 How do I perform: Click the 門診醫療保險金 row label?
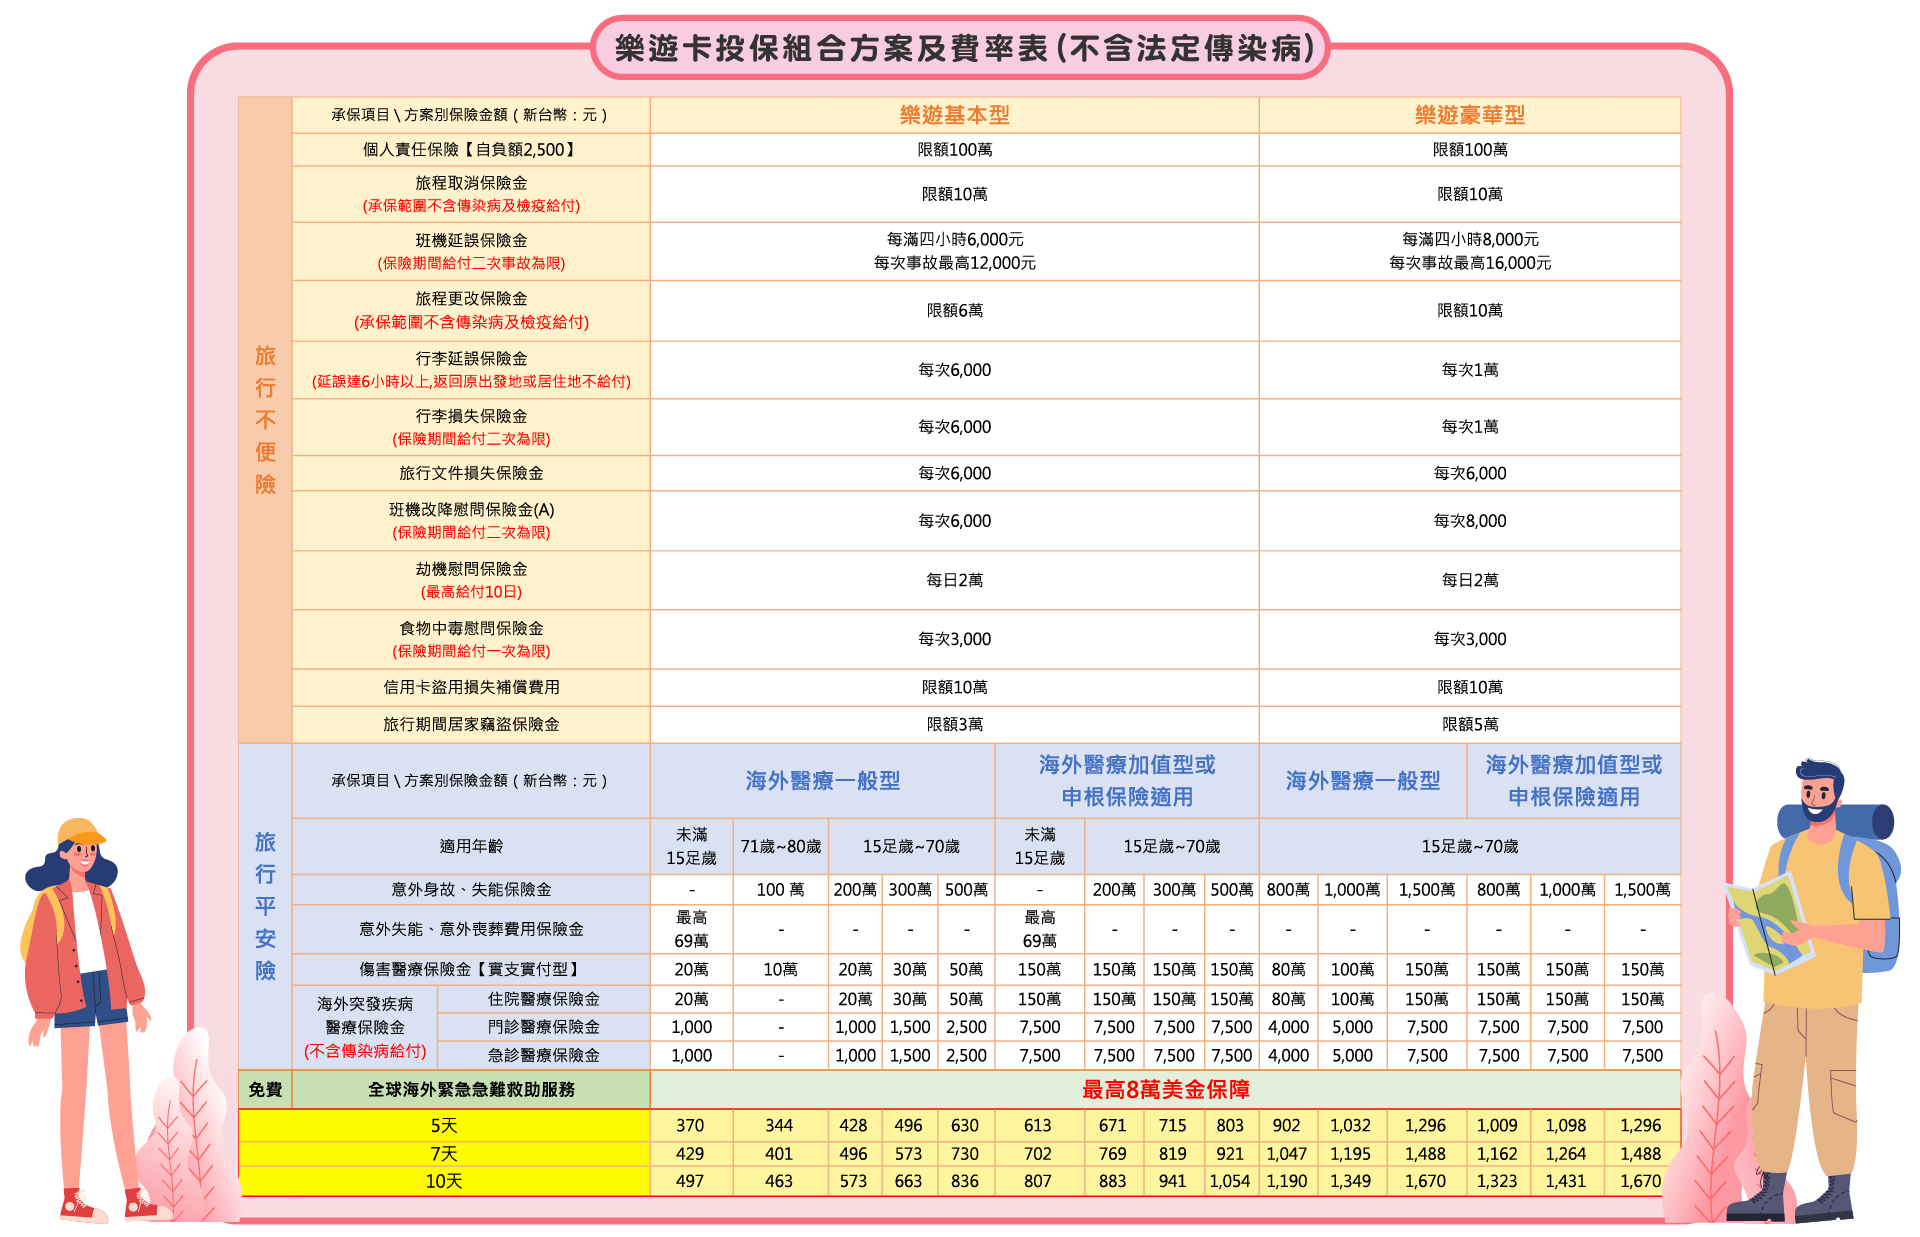543,1027
